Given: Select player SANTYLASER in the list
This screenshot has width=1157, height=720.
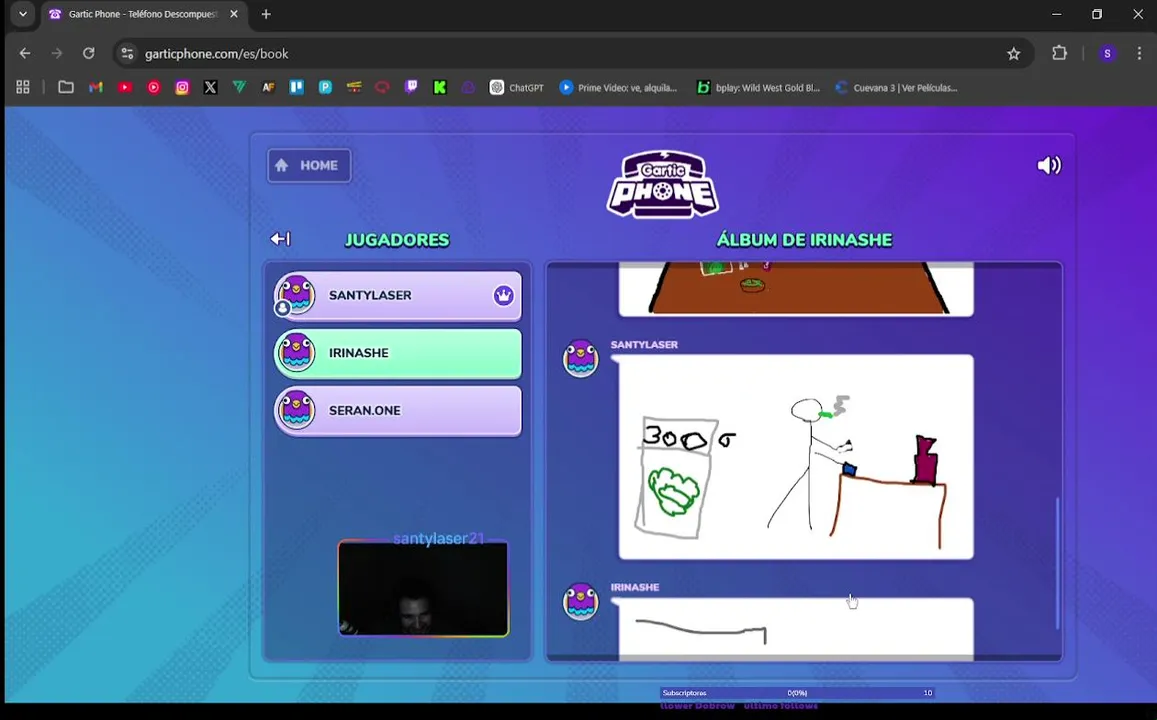Looking at the screenshot, I should [x=398, y=295].
